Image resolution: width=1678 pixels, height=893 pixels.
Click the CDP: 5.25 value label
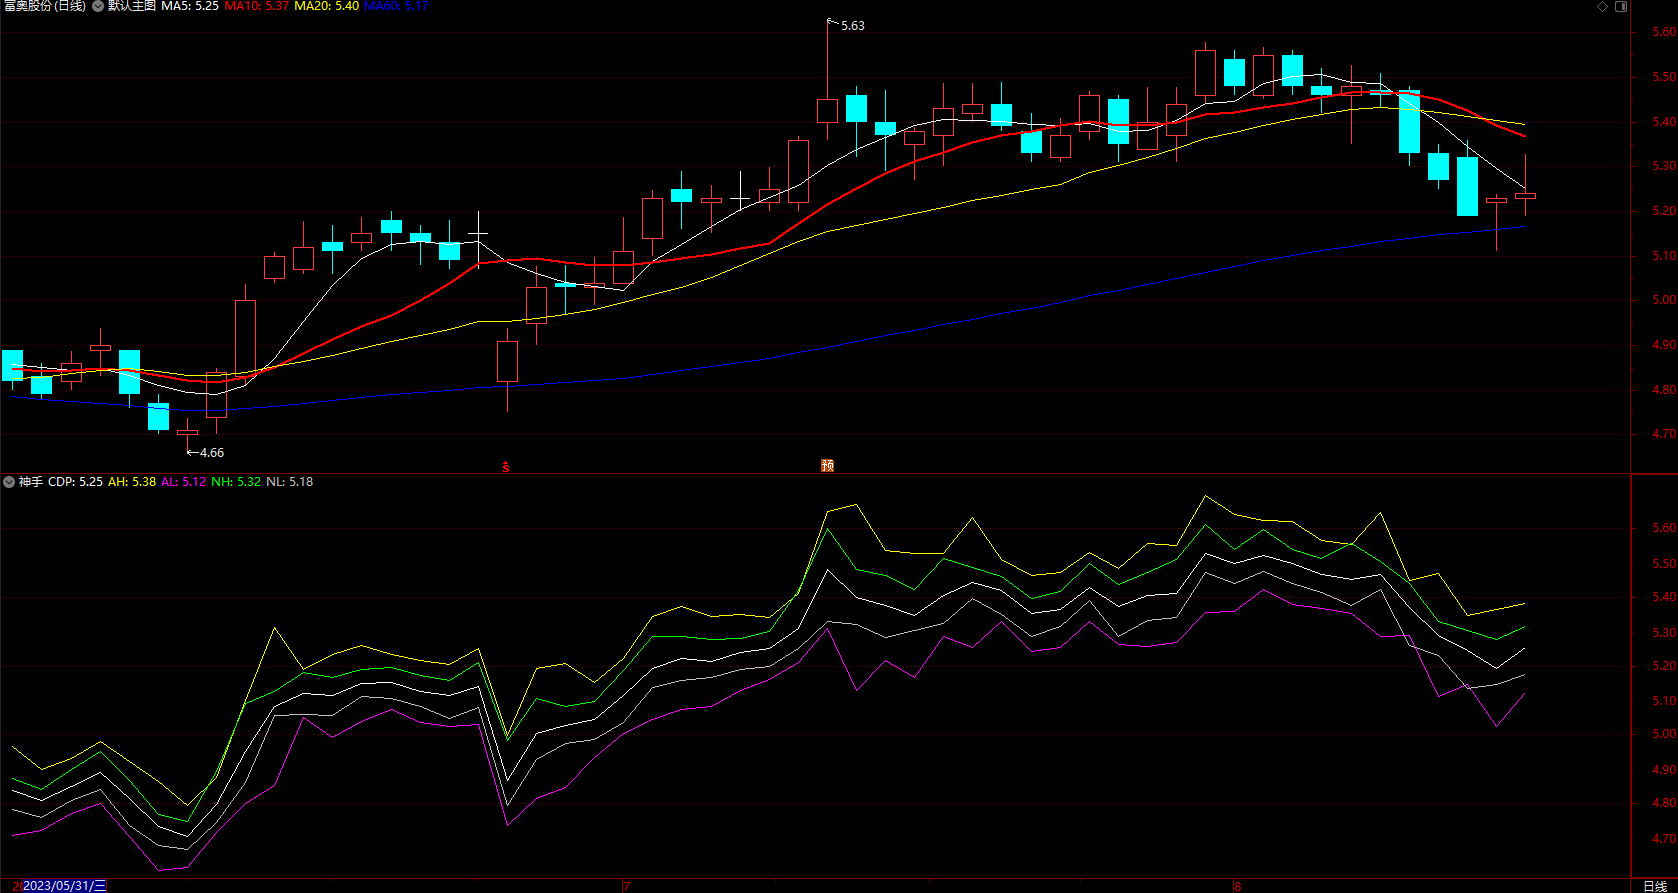pos(75,482)
